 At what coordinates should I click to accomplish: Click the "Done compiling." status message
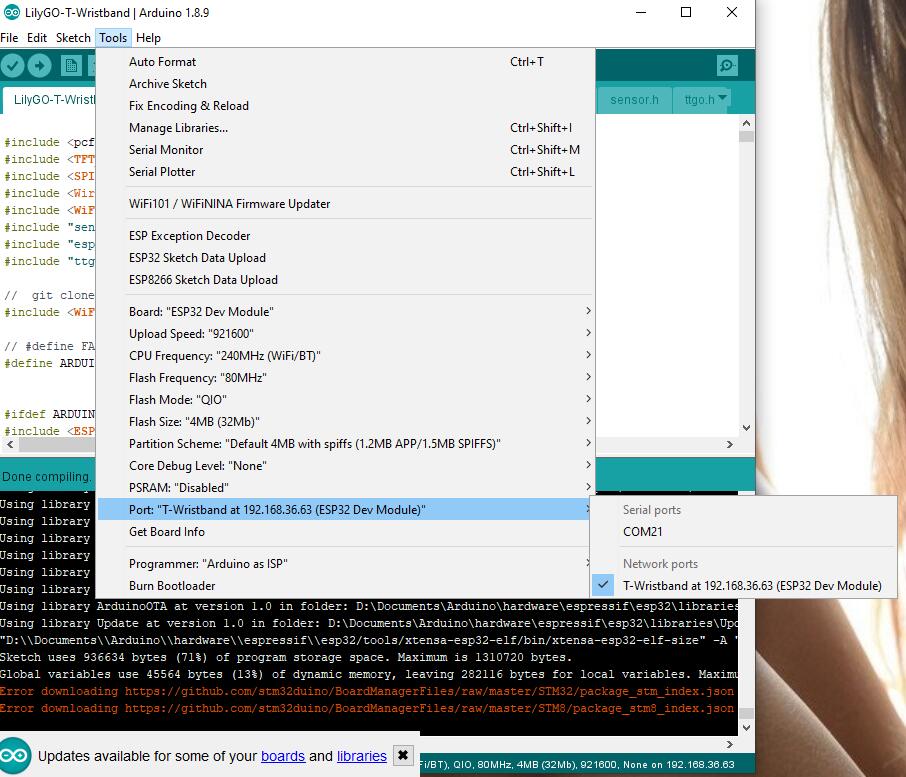[46, 477]
